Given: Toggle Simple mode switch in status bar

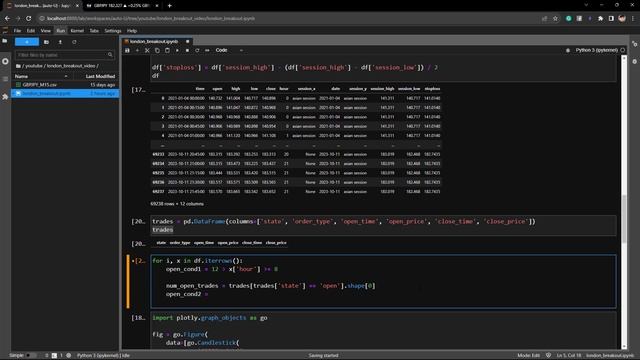Looking at the screenshot, I should click(x=31, y=356).
